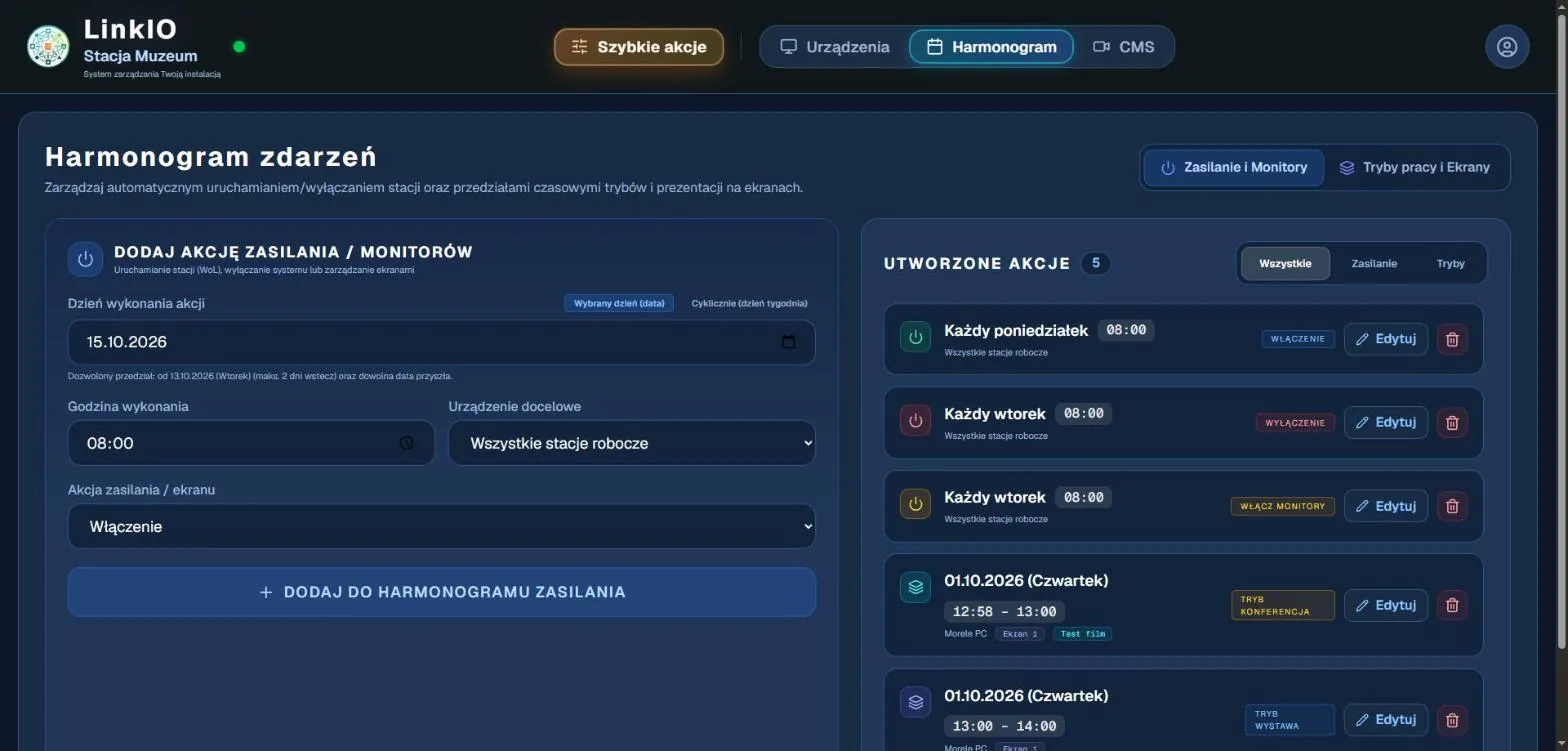Image resolution: width=1568 pixels, height=751 pixels.
Task: Switch to Cyklicznie (dzień tygodnia) mode
Action: pos(749,303)
